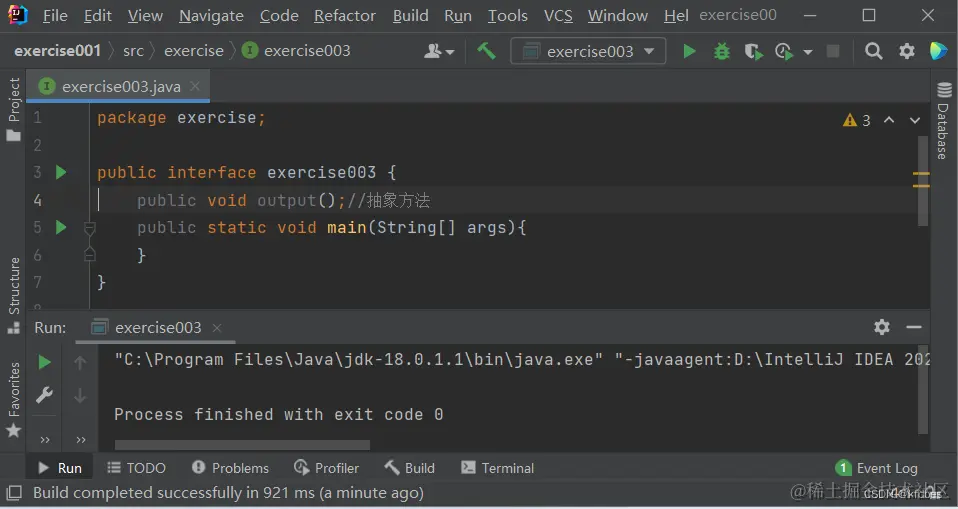Open IDE settings gear in toolbar
The image size is (958, 509).
(x=907, y=51)
